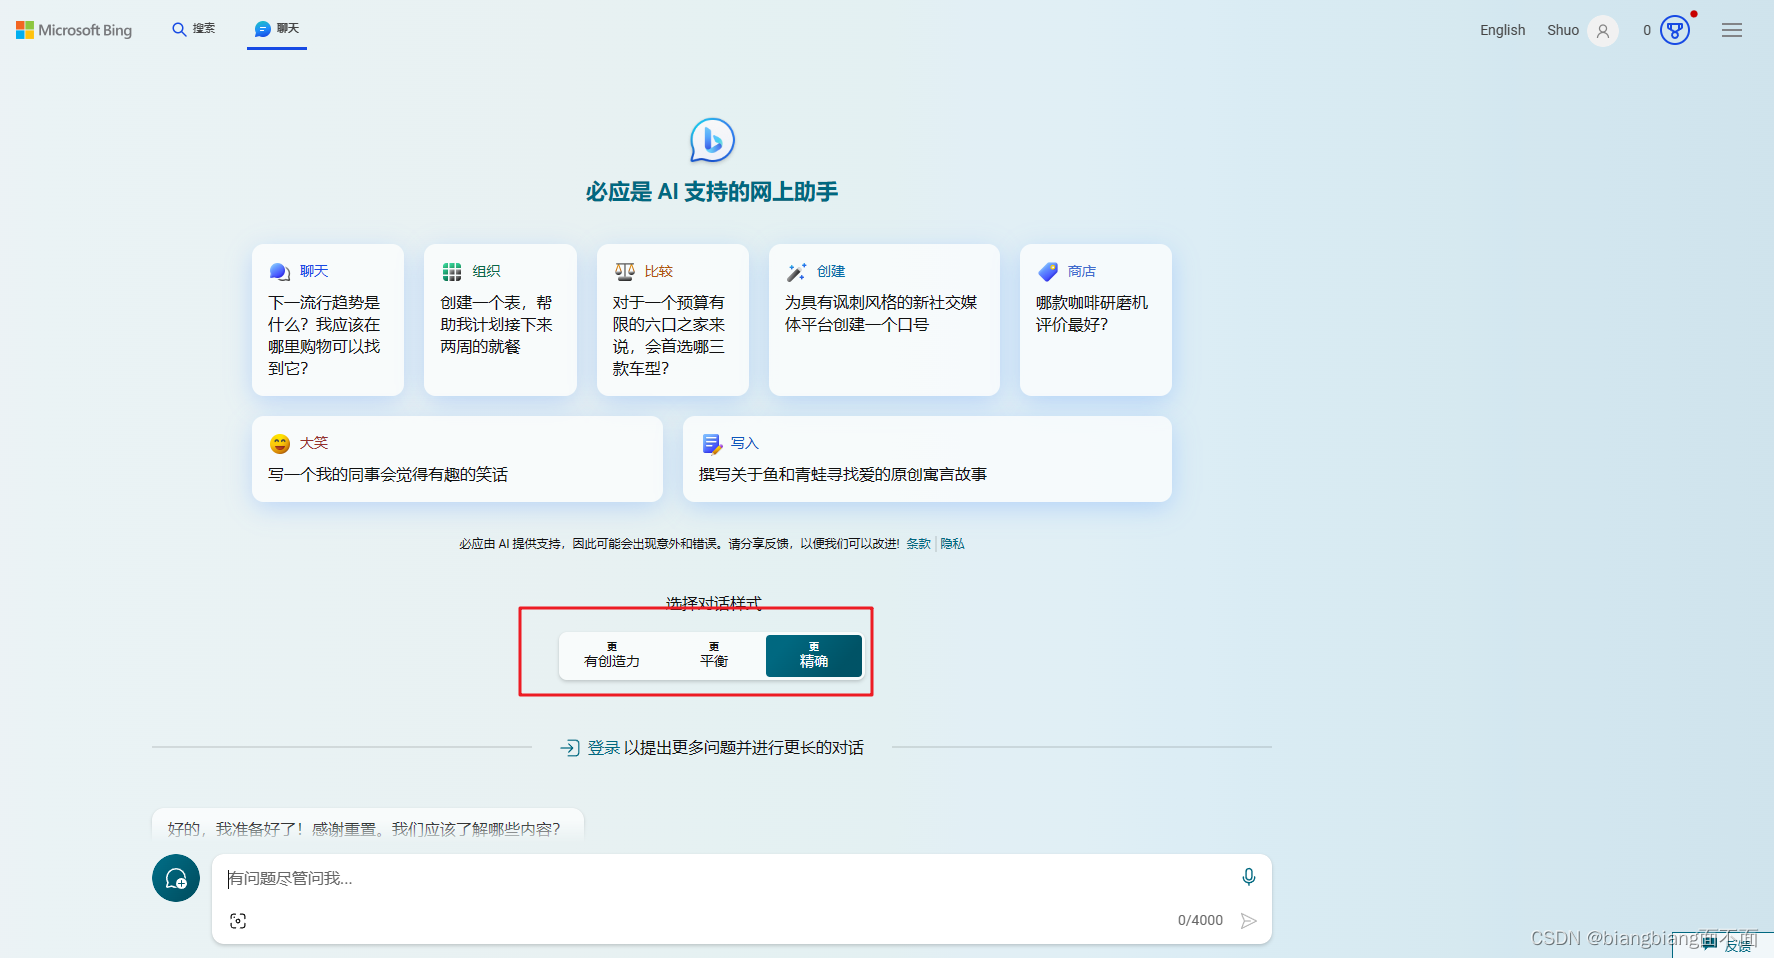Image resolution: width=1774 pixels, height=958 pixels.
Task: Click the 组织 grid card icon
Action: point(452,272)
